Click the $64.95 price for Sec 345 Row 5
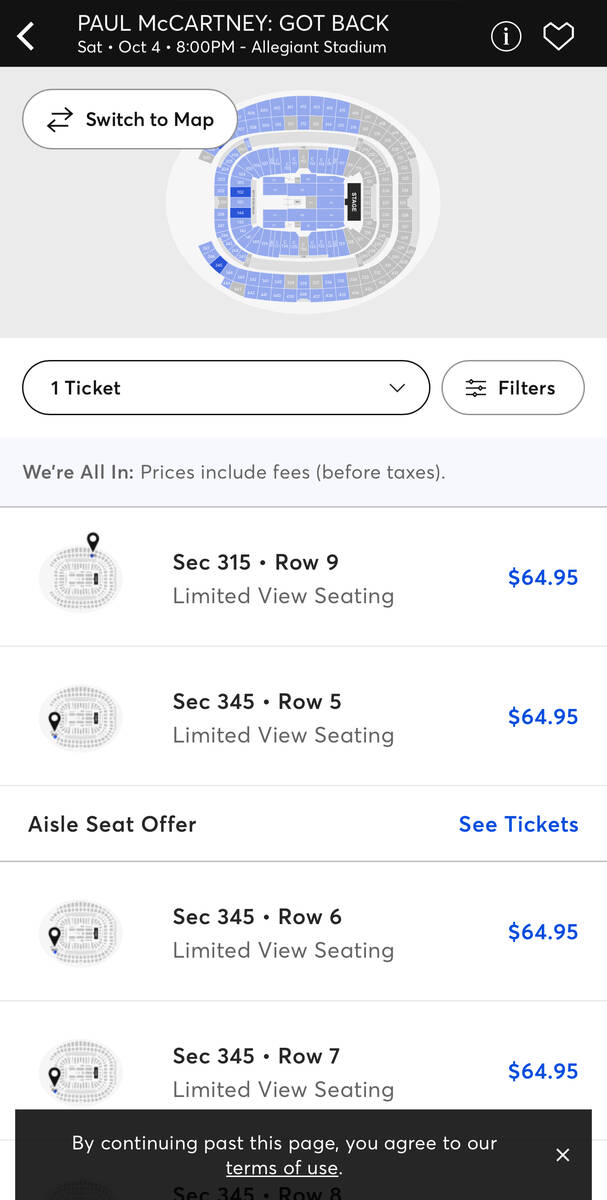 point(542,717)
